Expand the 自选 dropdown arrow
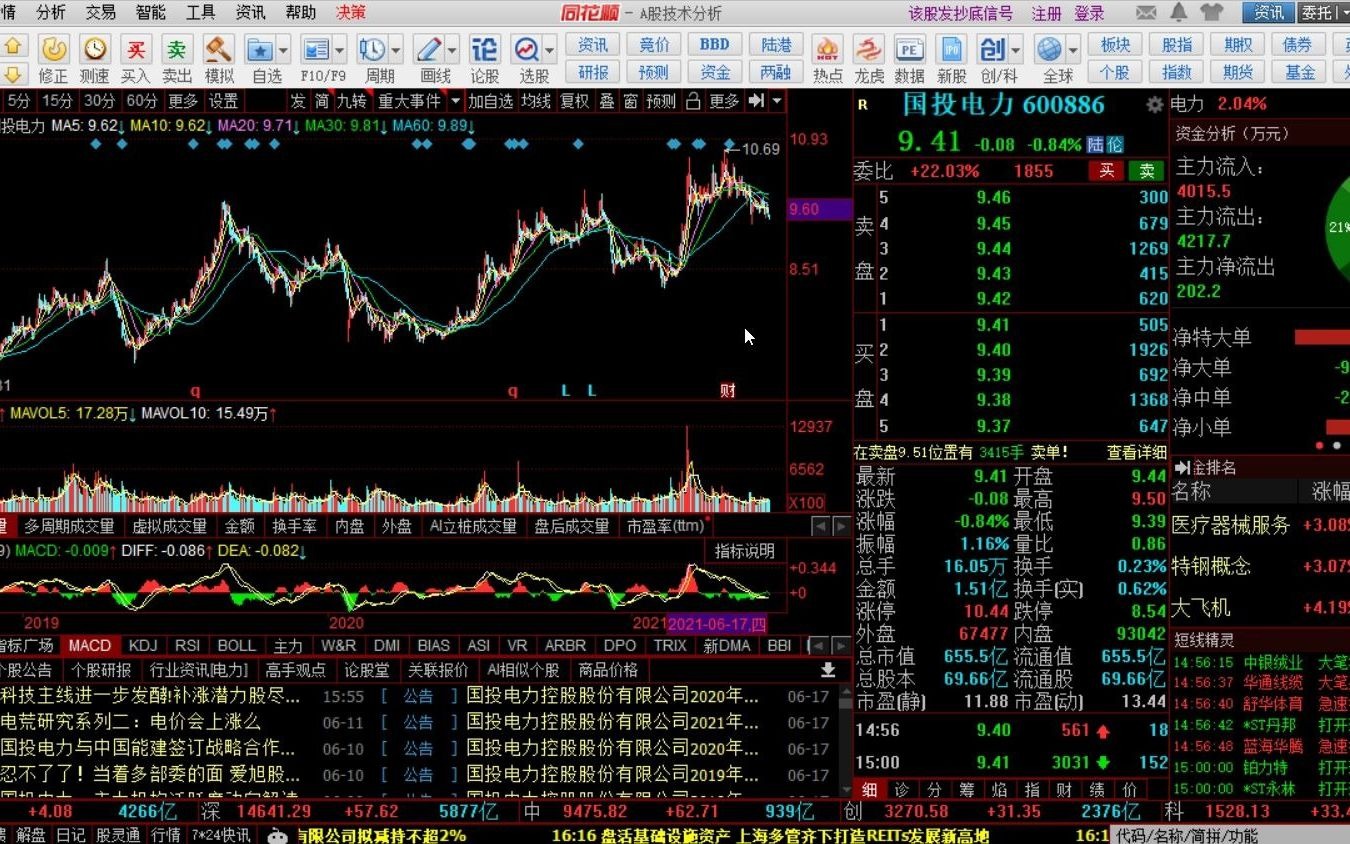This screenshot has height=844, width=1350. [x=284, y=49]
